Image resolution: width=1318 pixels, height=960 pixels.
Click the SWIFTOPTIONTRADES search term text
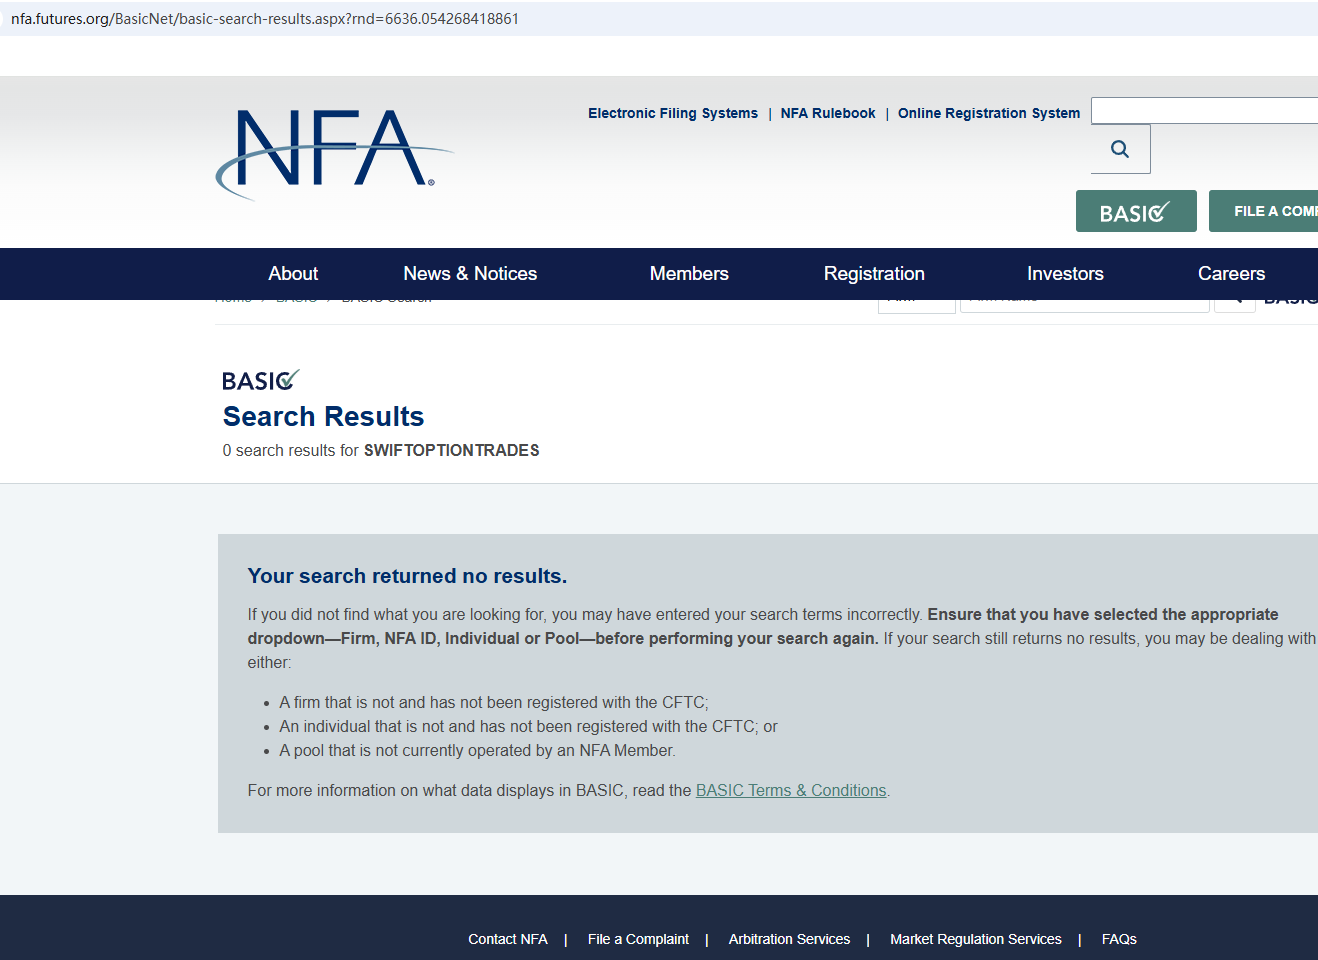[452, 450]
